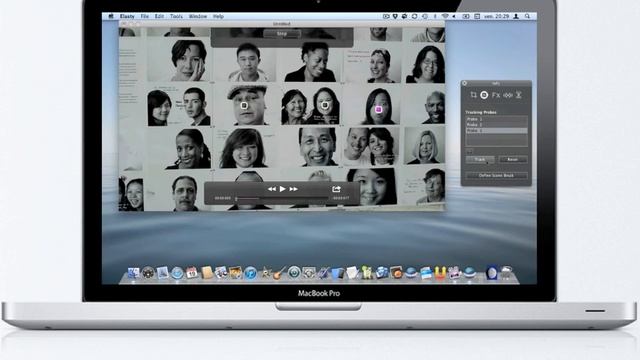Screen dimensions: 640x360
Task: Open the Apple menu
Action: (x=111, y=16)
